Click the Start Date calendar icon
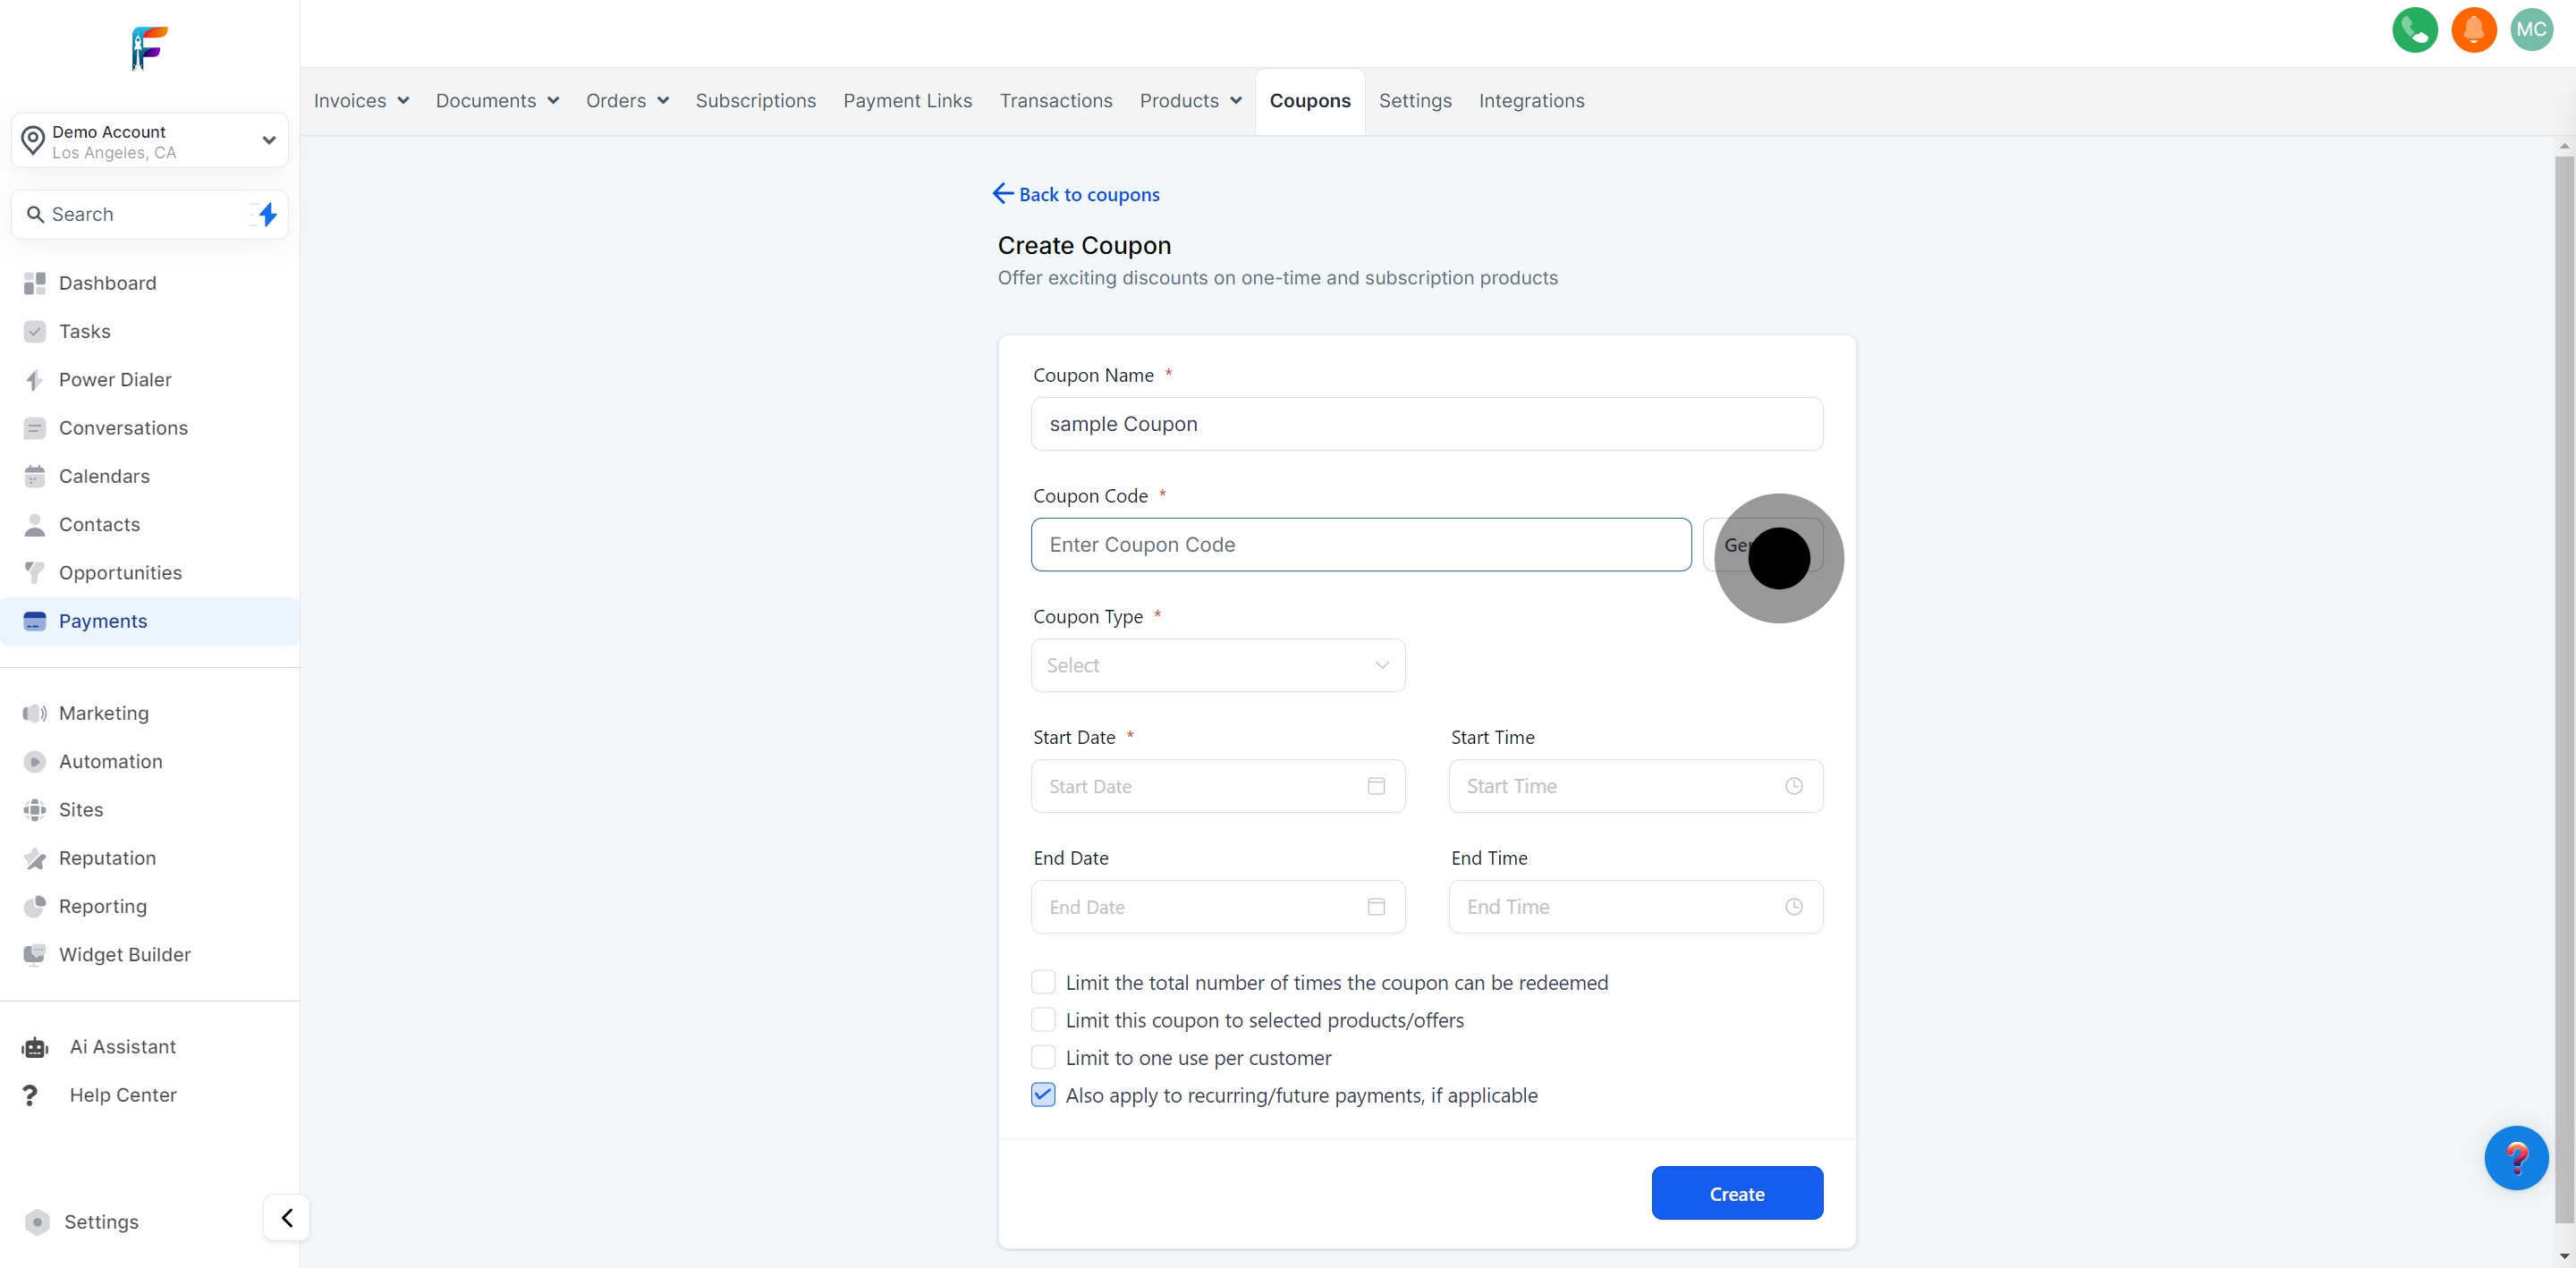 pyautogui.click(x=1376, y=786)
